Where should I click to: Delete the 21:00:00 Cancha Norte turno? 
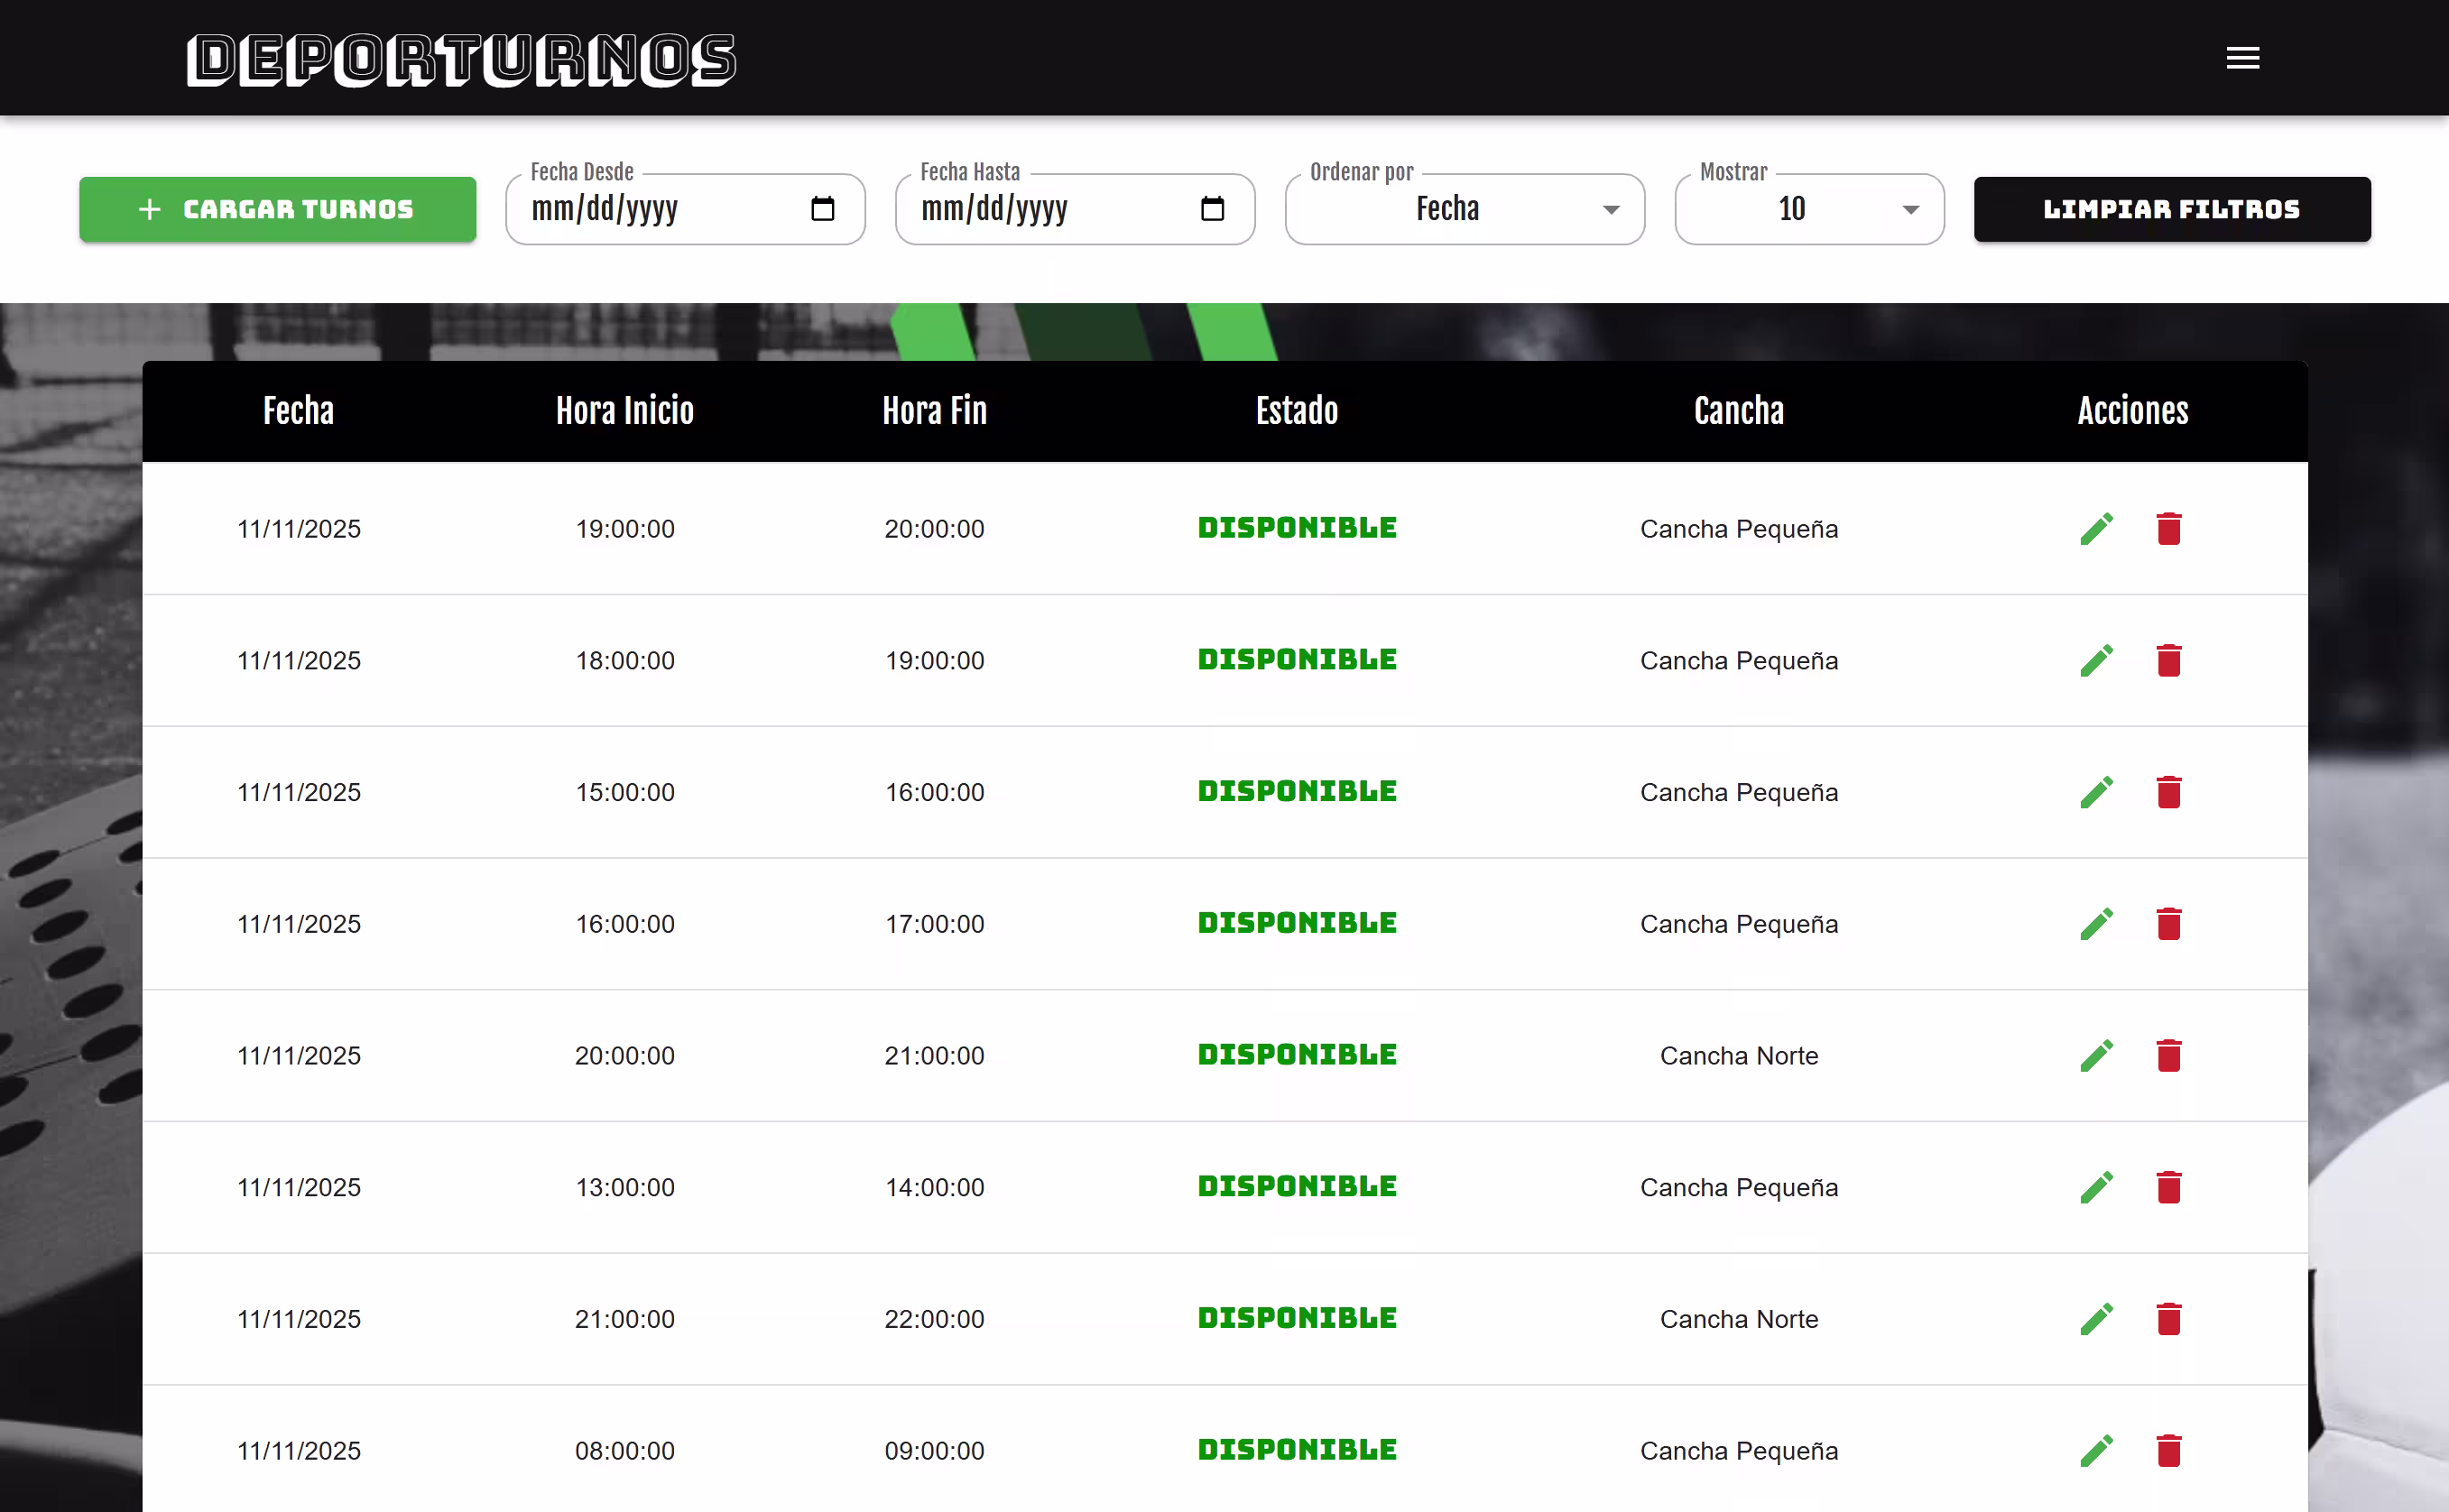pos(2168,1320)
